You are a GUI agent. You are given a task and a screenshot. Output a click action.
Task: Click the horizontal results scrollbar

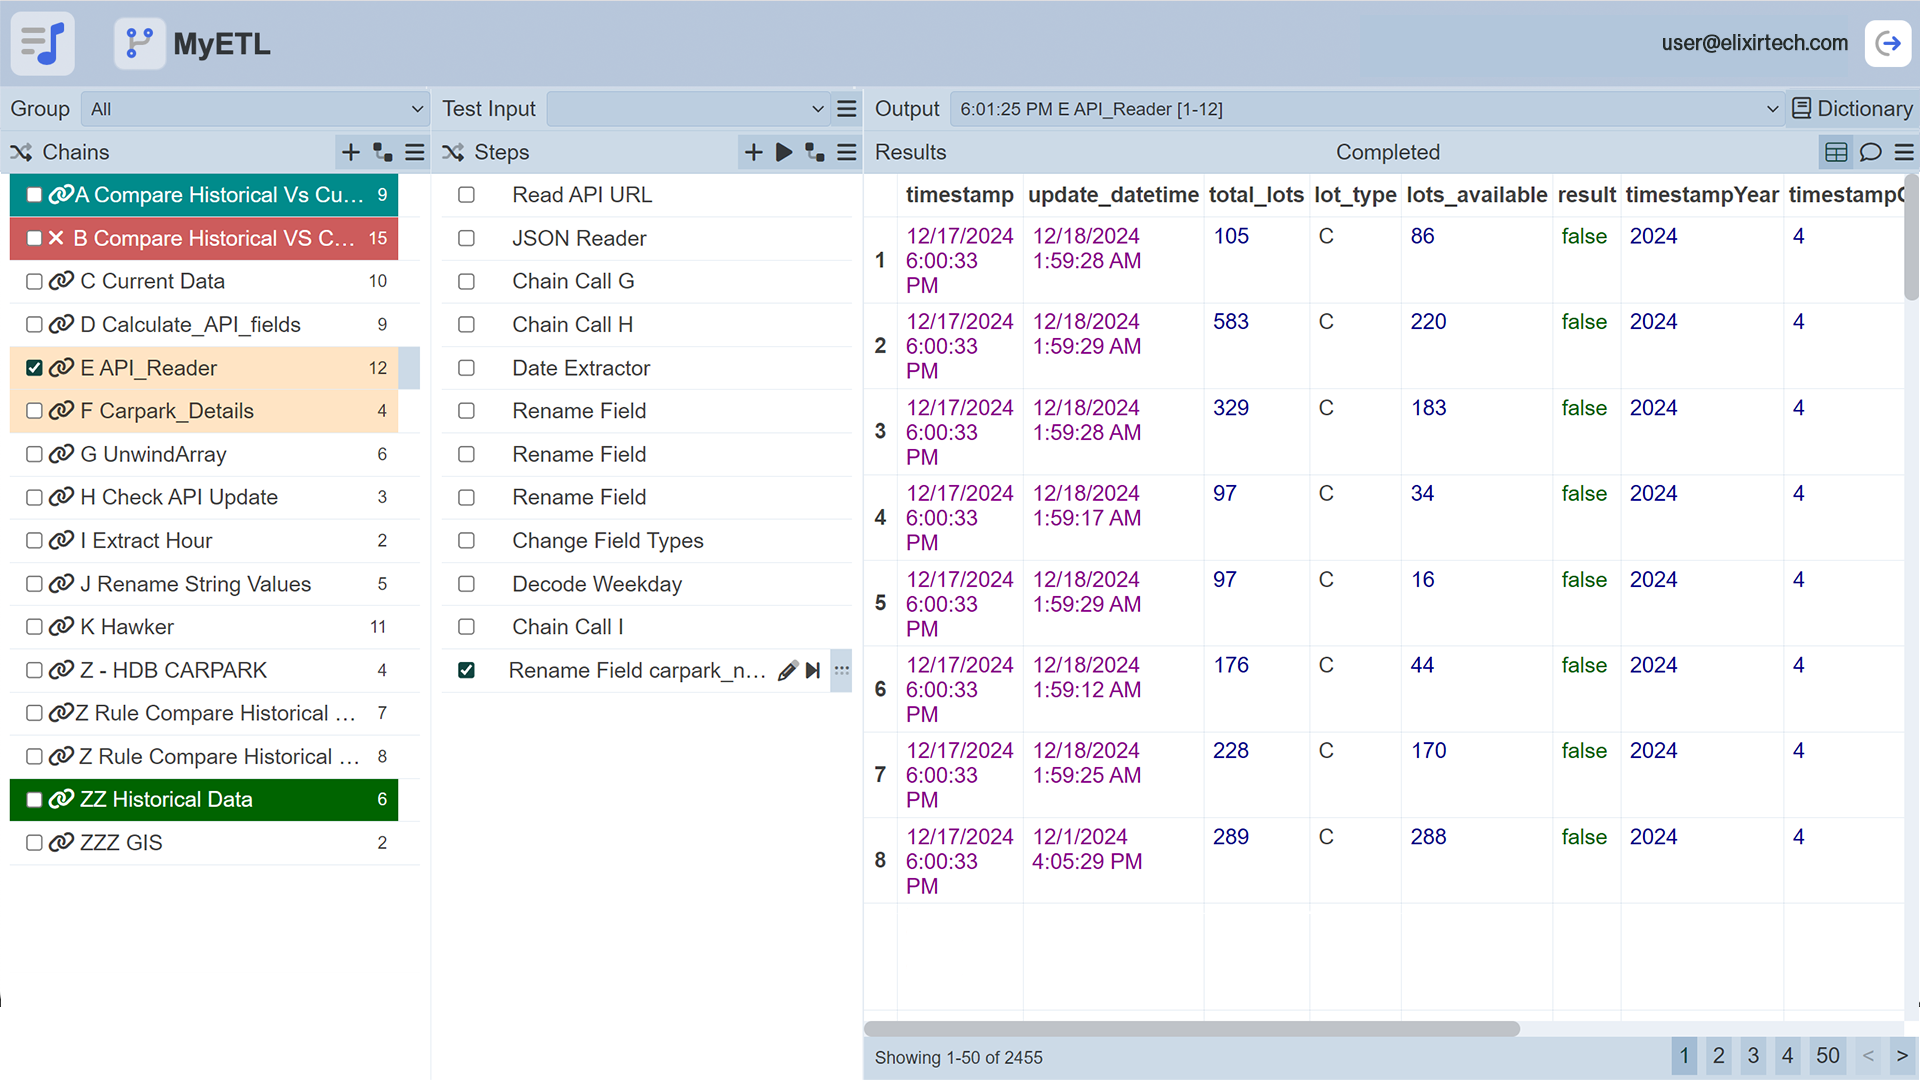pyautogui.click(x=1191, y=1028)
